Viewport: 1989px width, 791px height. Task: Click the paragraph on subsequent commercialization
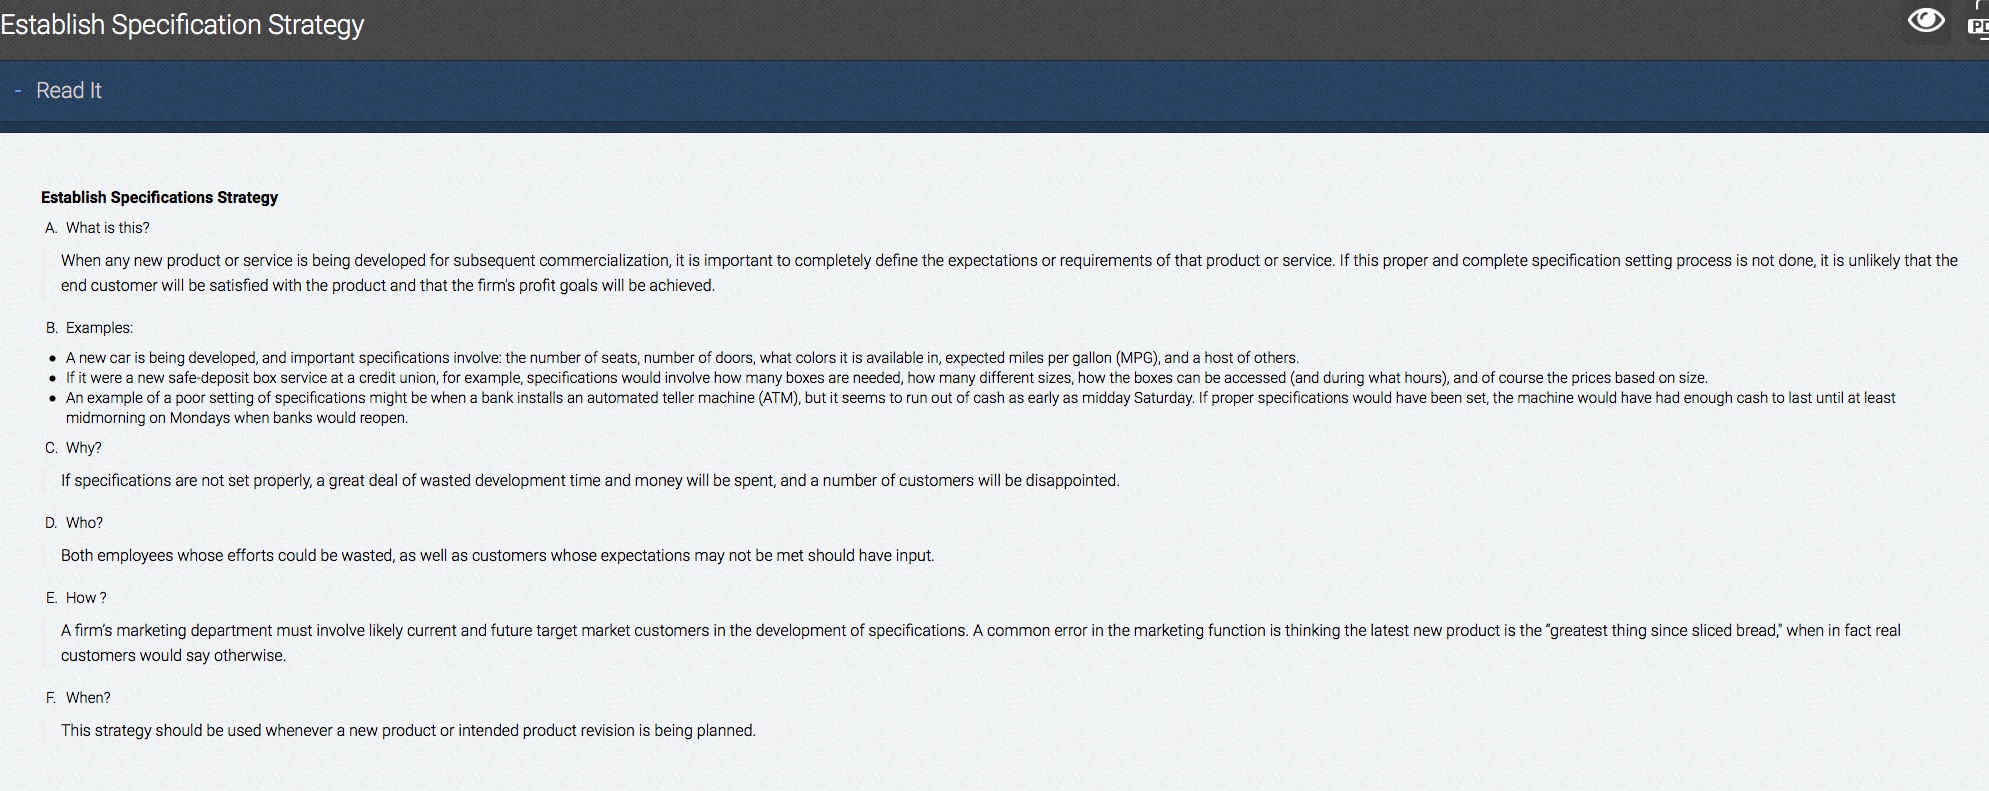pos(1009,273)
